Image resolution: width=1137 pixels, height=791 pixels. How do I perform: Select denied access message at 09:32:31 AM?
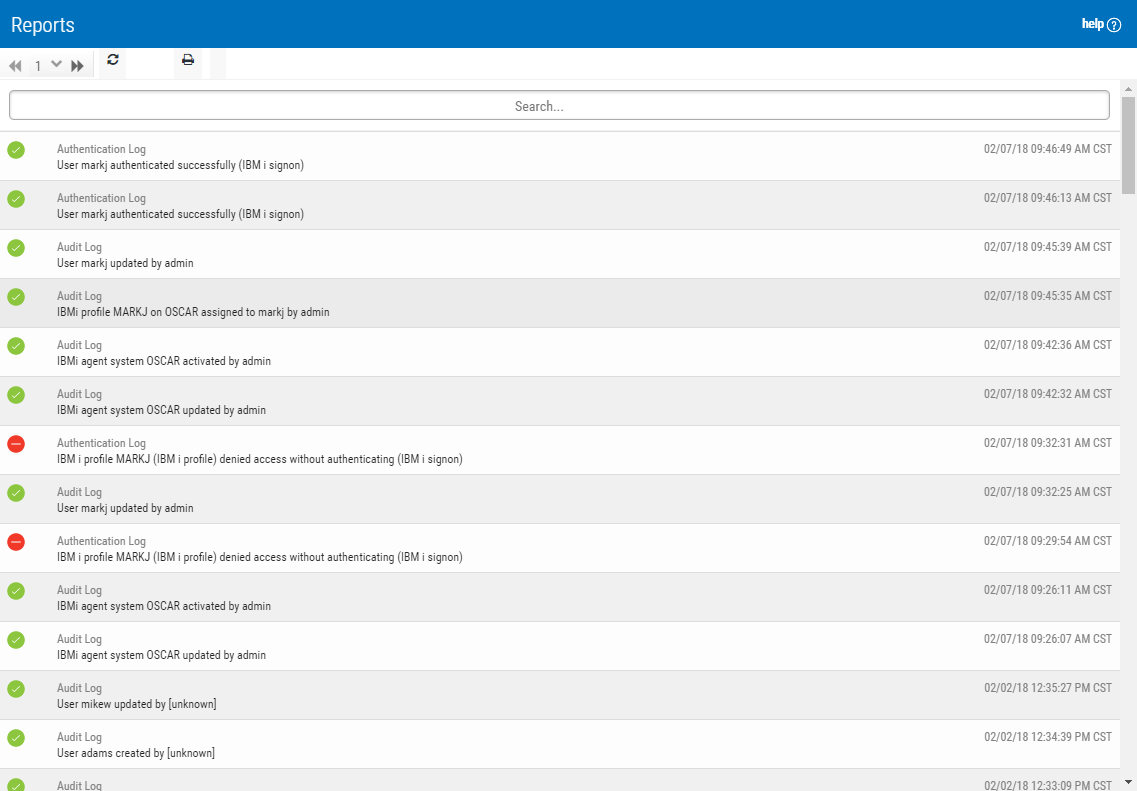point(260,459)
